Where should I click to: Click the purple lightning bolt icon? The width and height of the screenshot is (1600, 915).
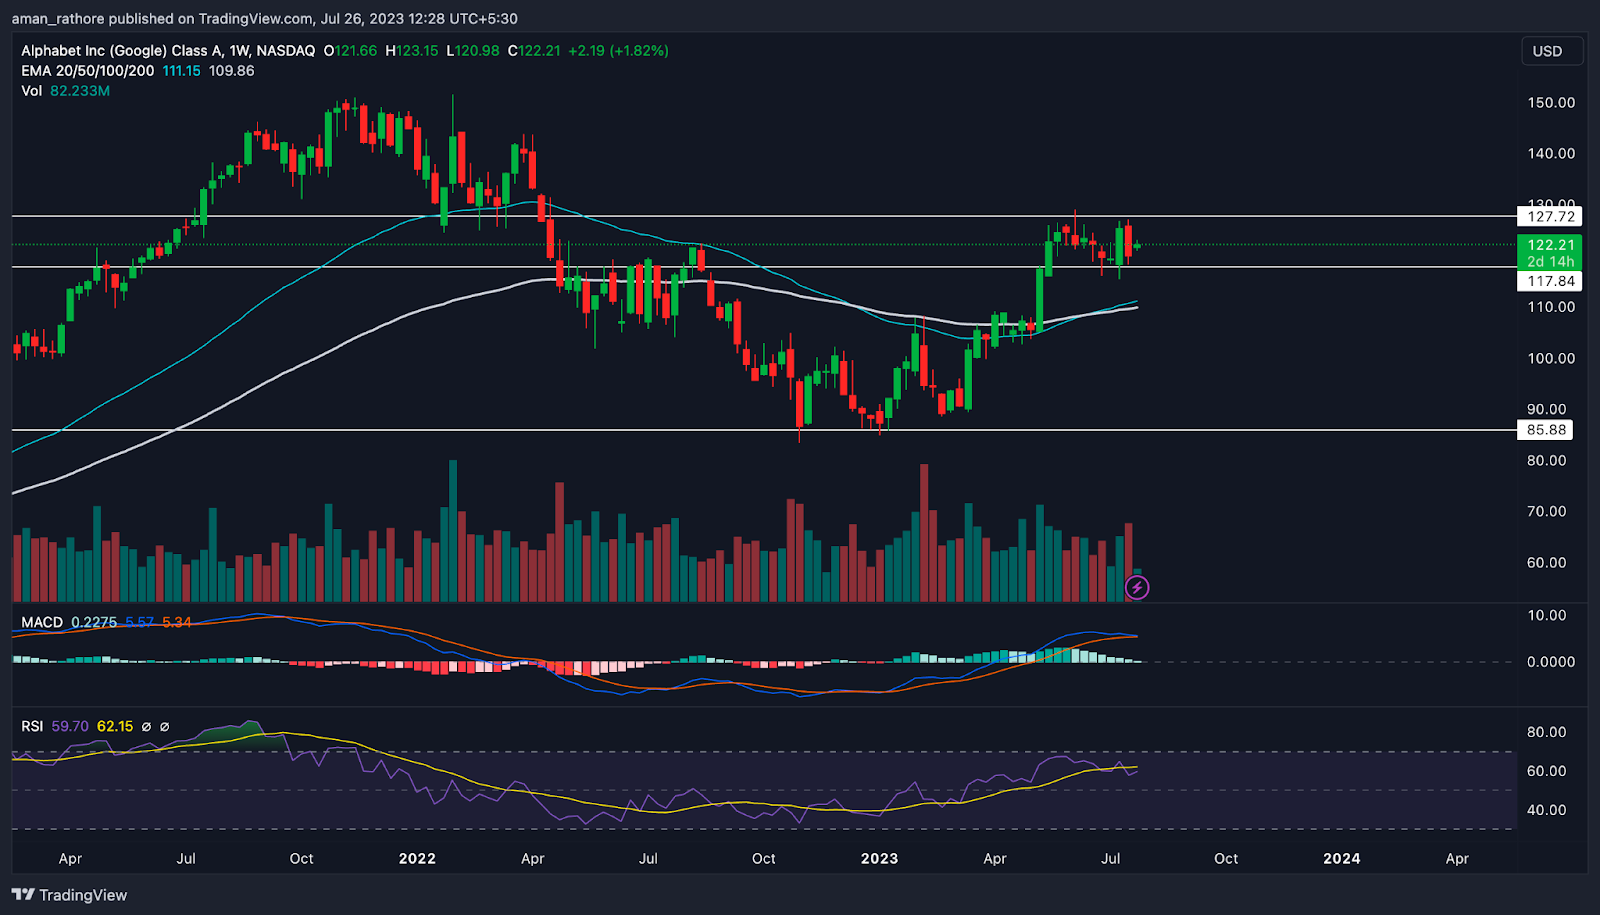[x=1137, y=587]
